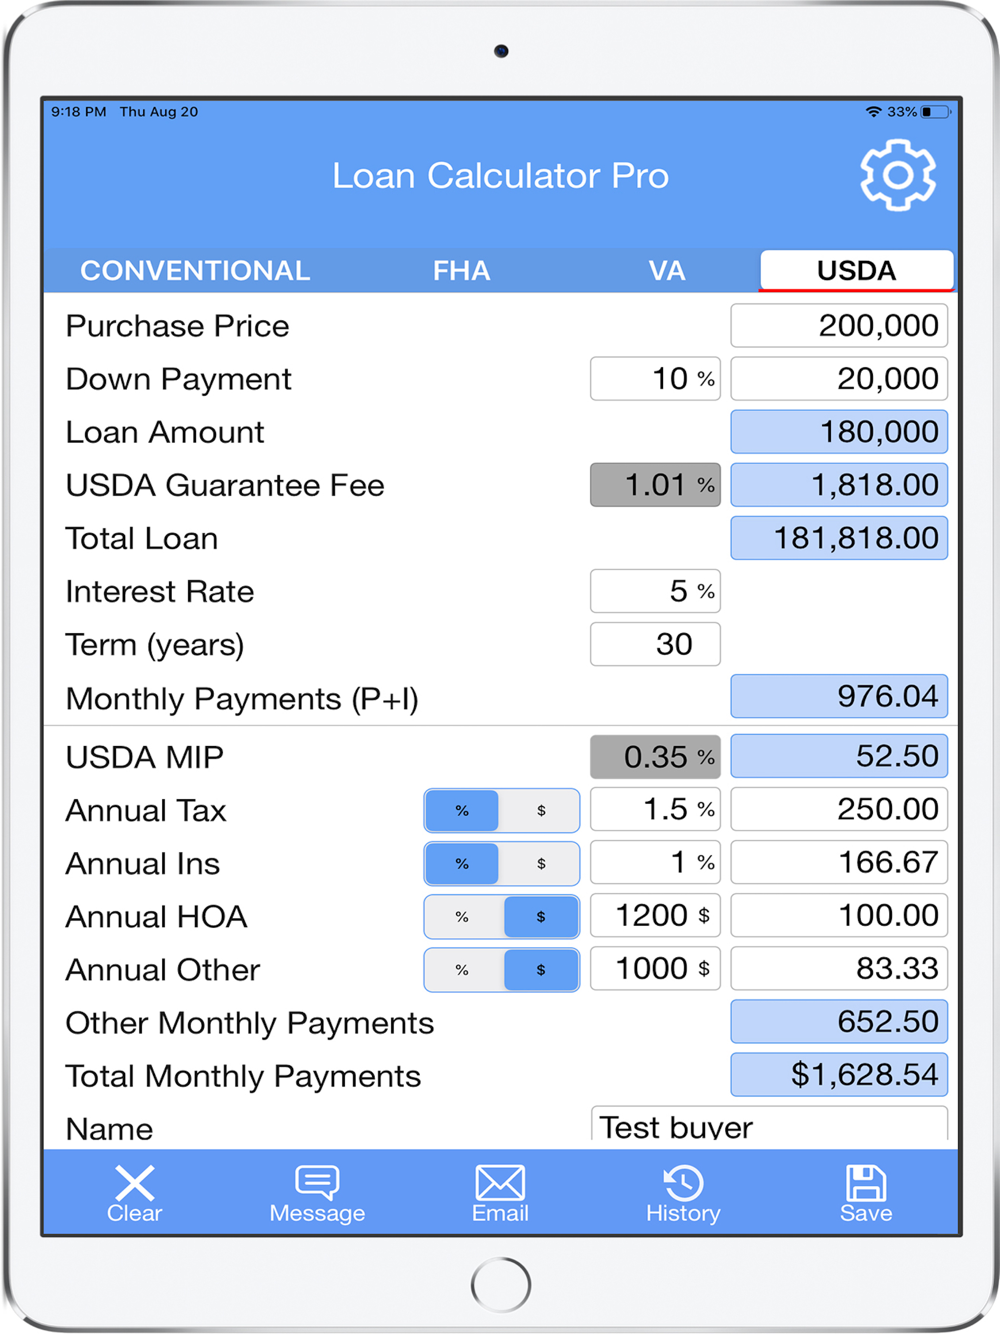Screen dimensions: 1000x1334
Task: Tap the Clear X icon
Action: tap(134, 1183)
